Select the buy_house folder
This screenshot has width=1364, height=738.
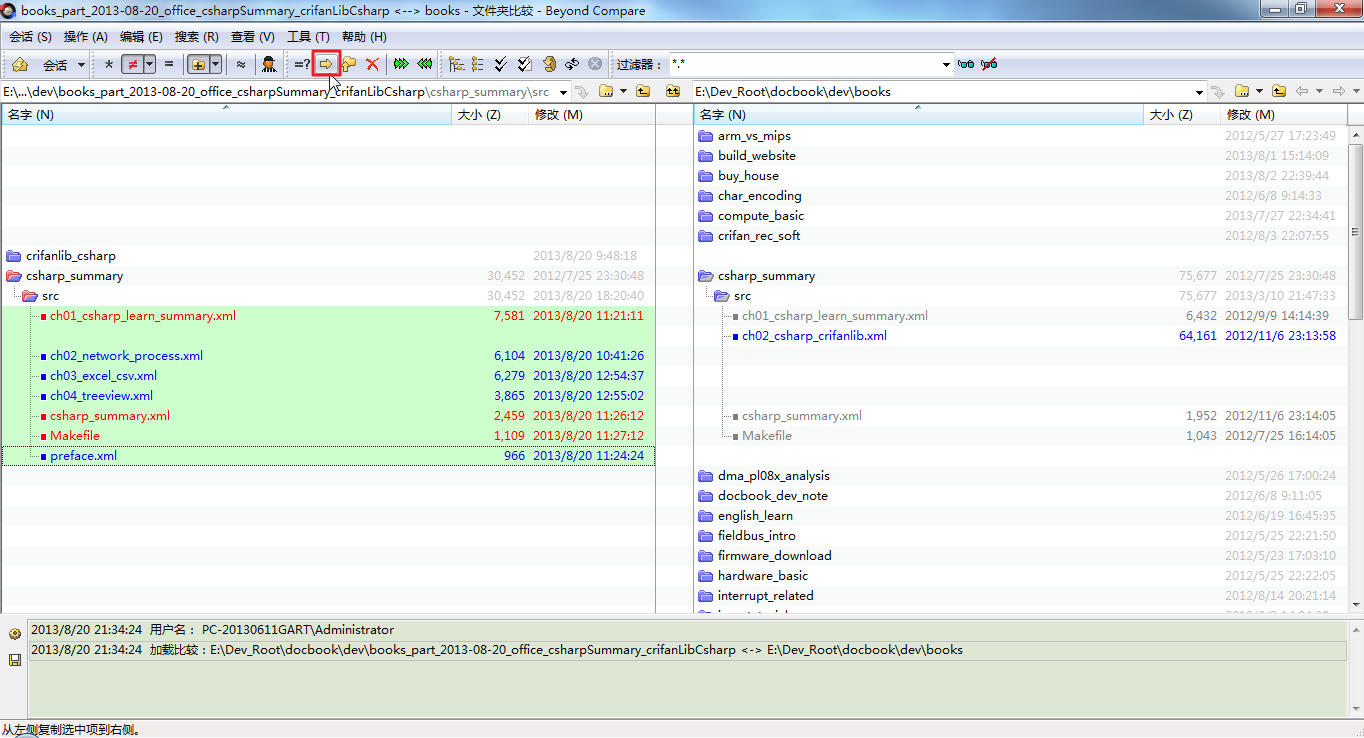748,176
